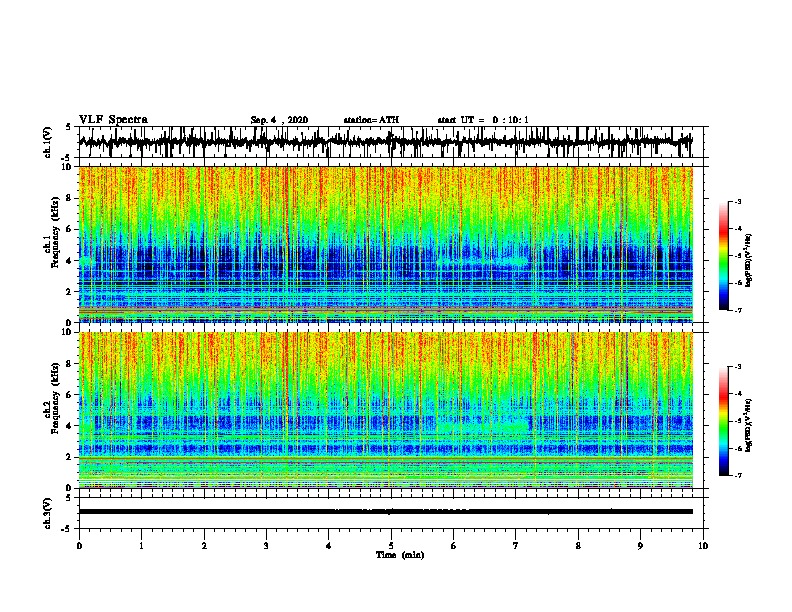The image size is (792, 612).
Task: Click the "Time (min)" x-axis label
Action: click(400, 555)
